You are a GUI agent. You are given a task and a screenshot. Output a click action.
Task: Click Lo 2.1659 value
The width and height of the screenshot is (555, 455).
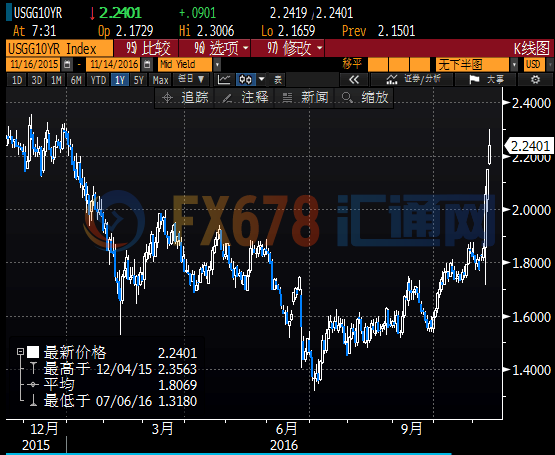296,31
